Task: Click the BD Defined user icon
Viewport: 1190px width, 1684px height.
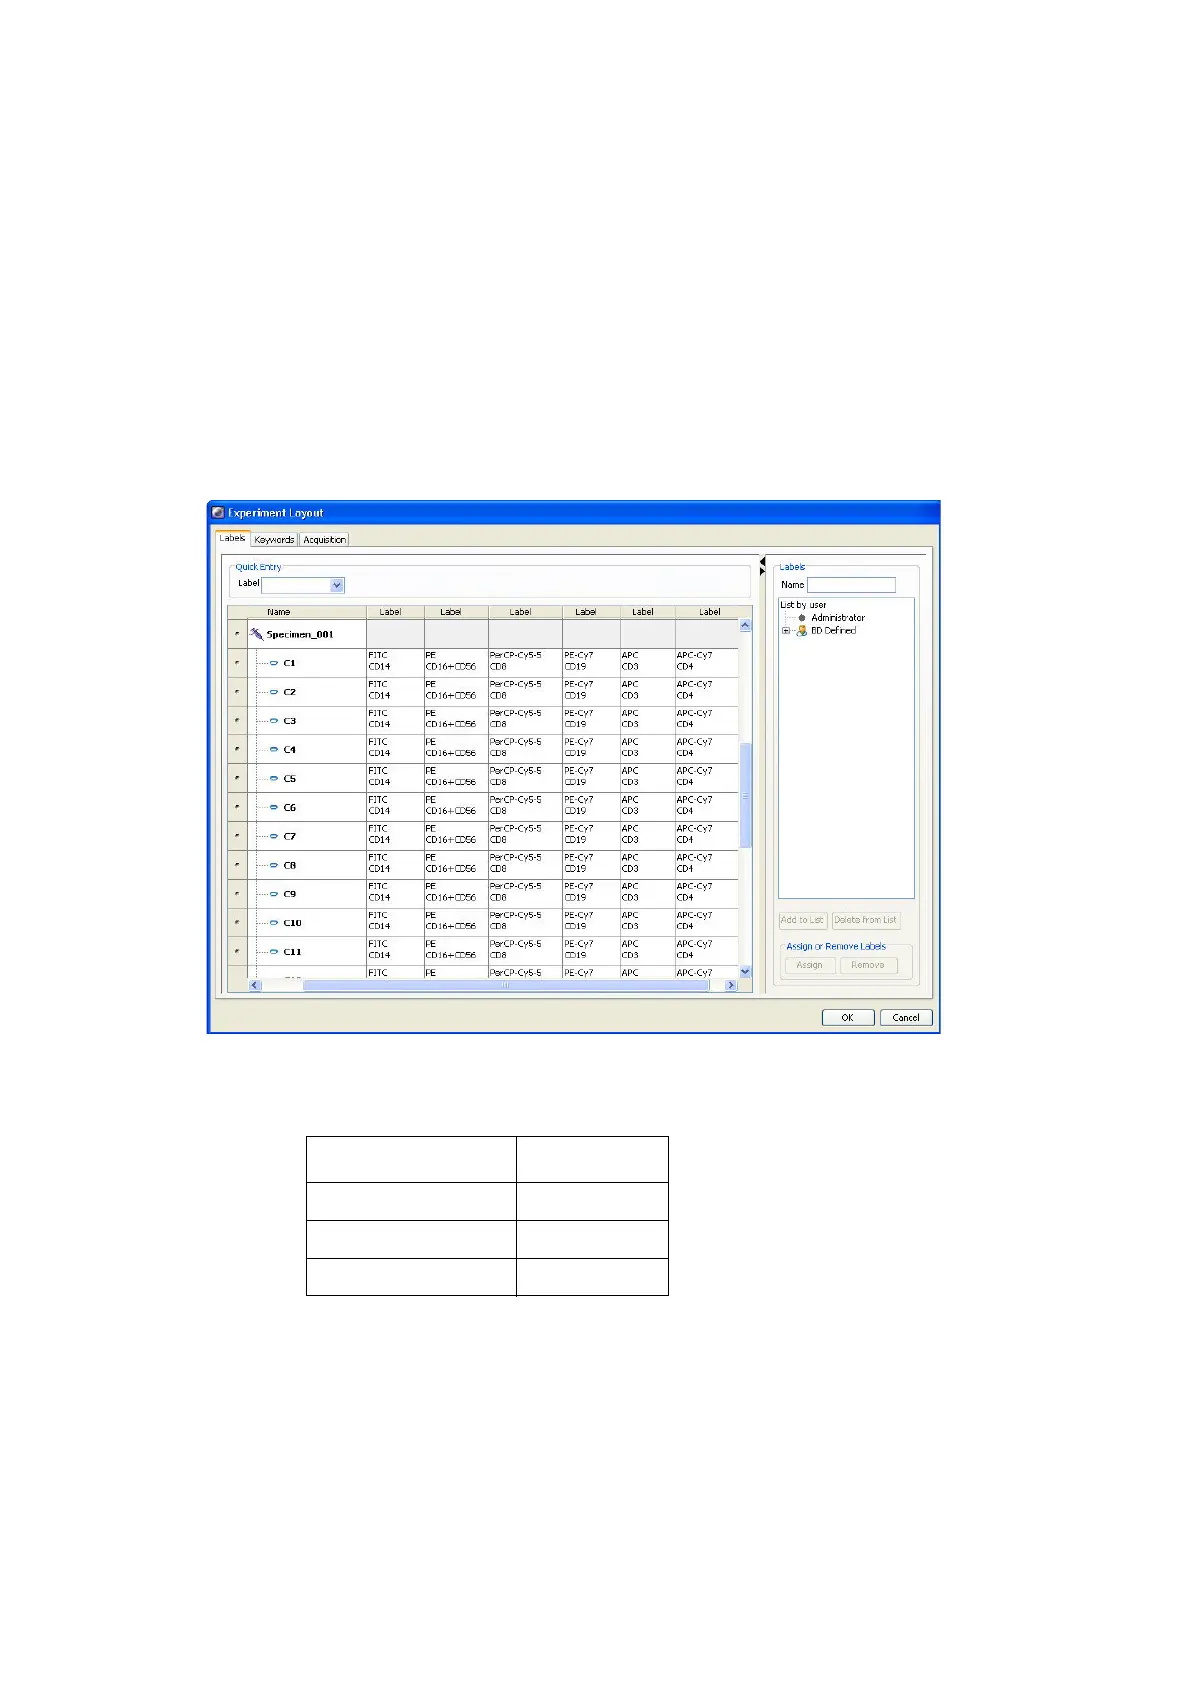Action: pyautogui.click(x=802, y=631)
